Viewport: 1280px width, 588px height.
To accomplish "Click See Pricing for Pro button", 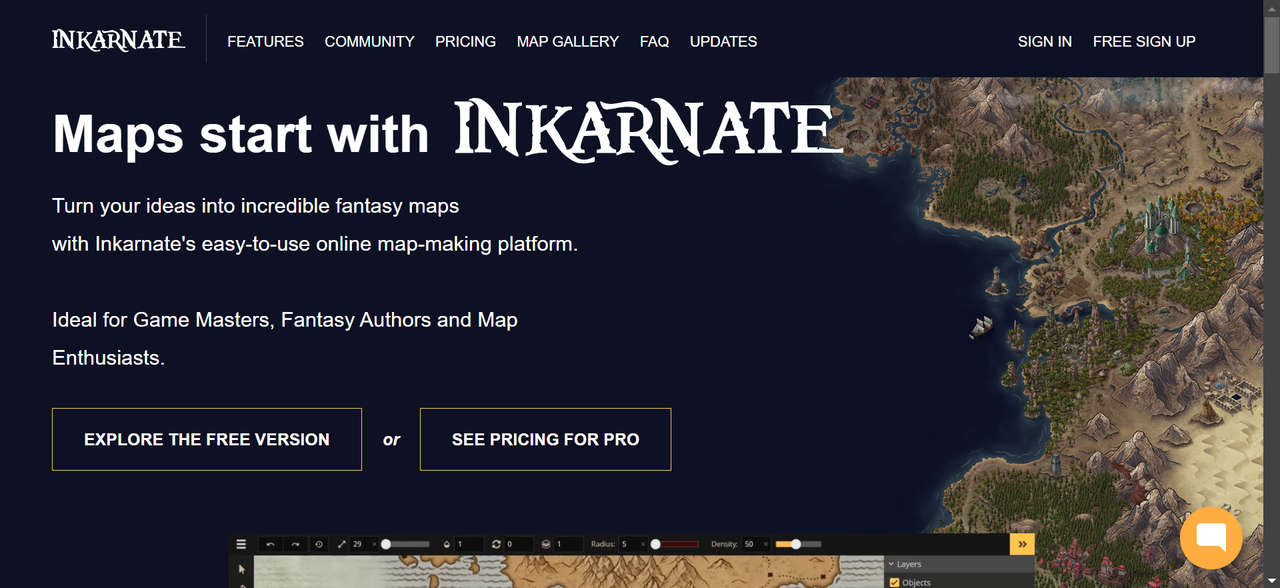I will point(545,439).
